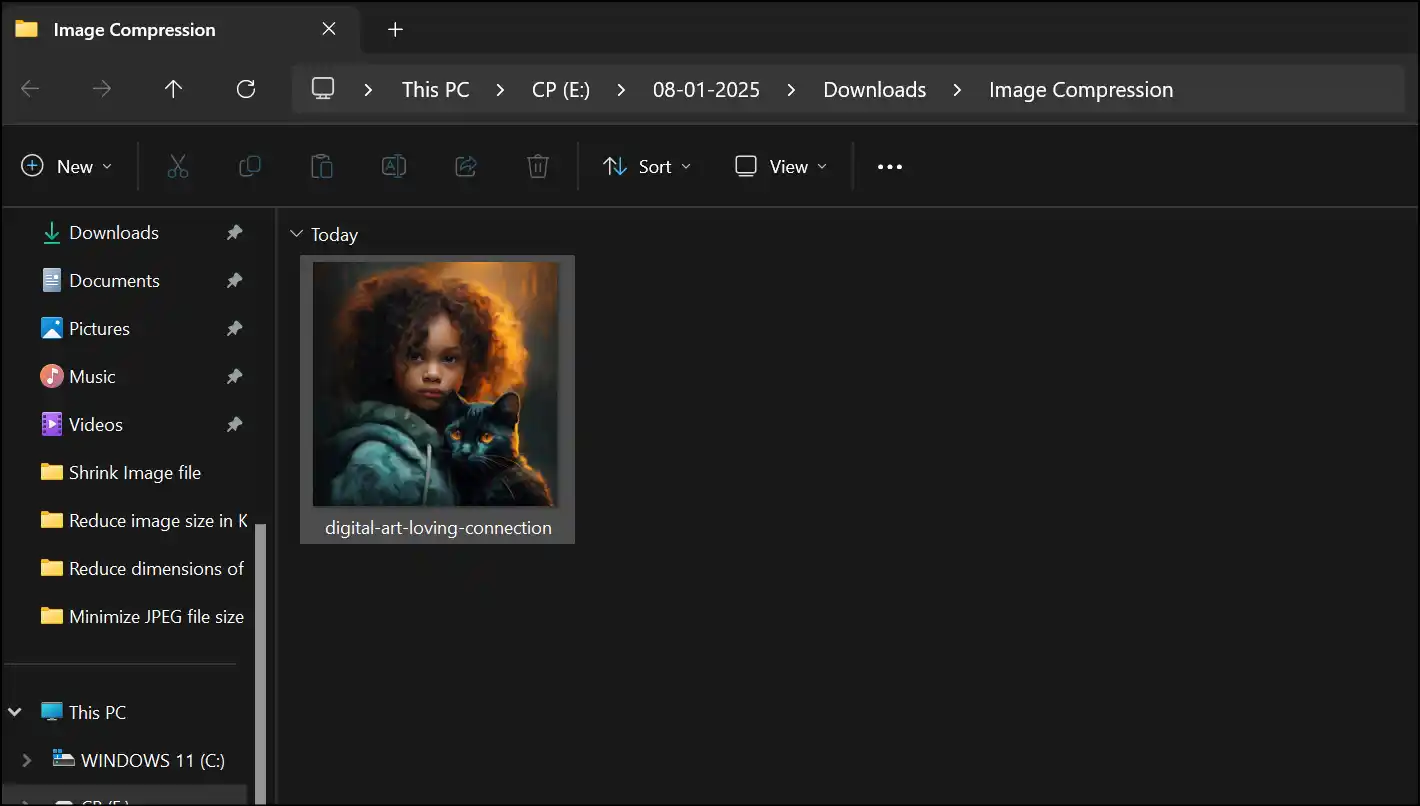Expand chevron after CP (E:) in breadcrumb
Image resolution: width=1420 pixels, height=806 pixels.
pyautogui.click(x=621, y=89)
